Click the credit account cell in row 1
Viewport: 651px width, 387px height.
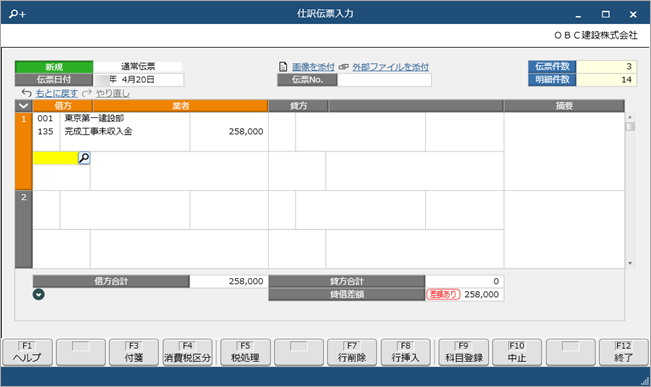tap(360, 132)
